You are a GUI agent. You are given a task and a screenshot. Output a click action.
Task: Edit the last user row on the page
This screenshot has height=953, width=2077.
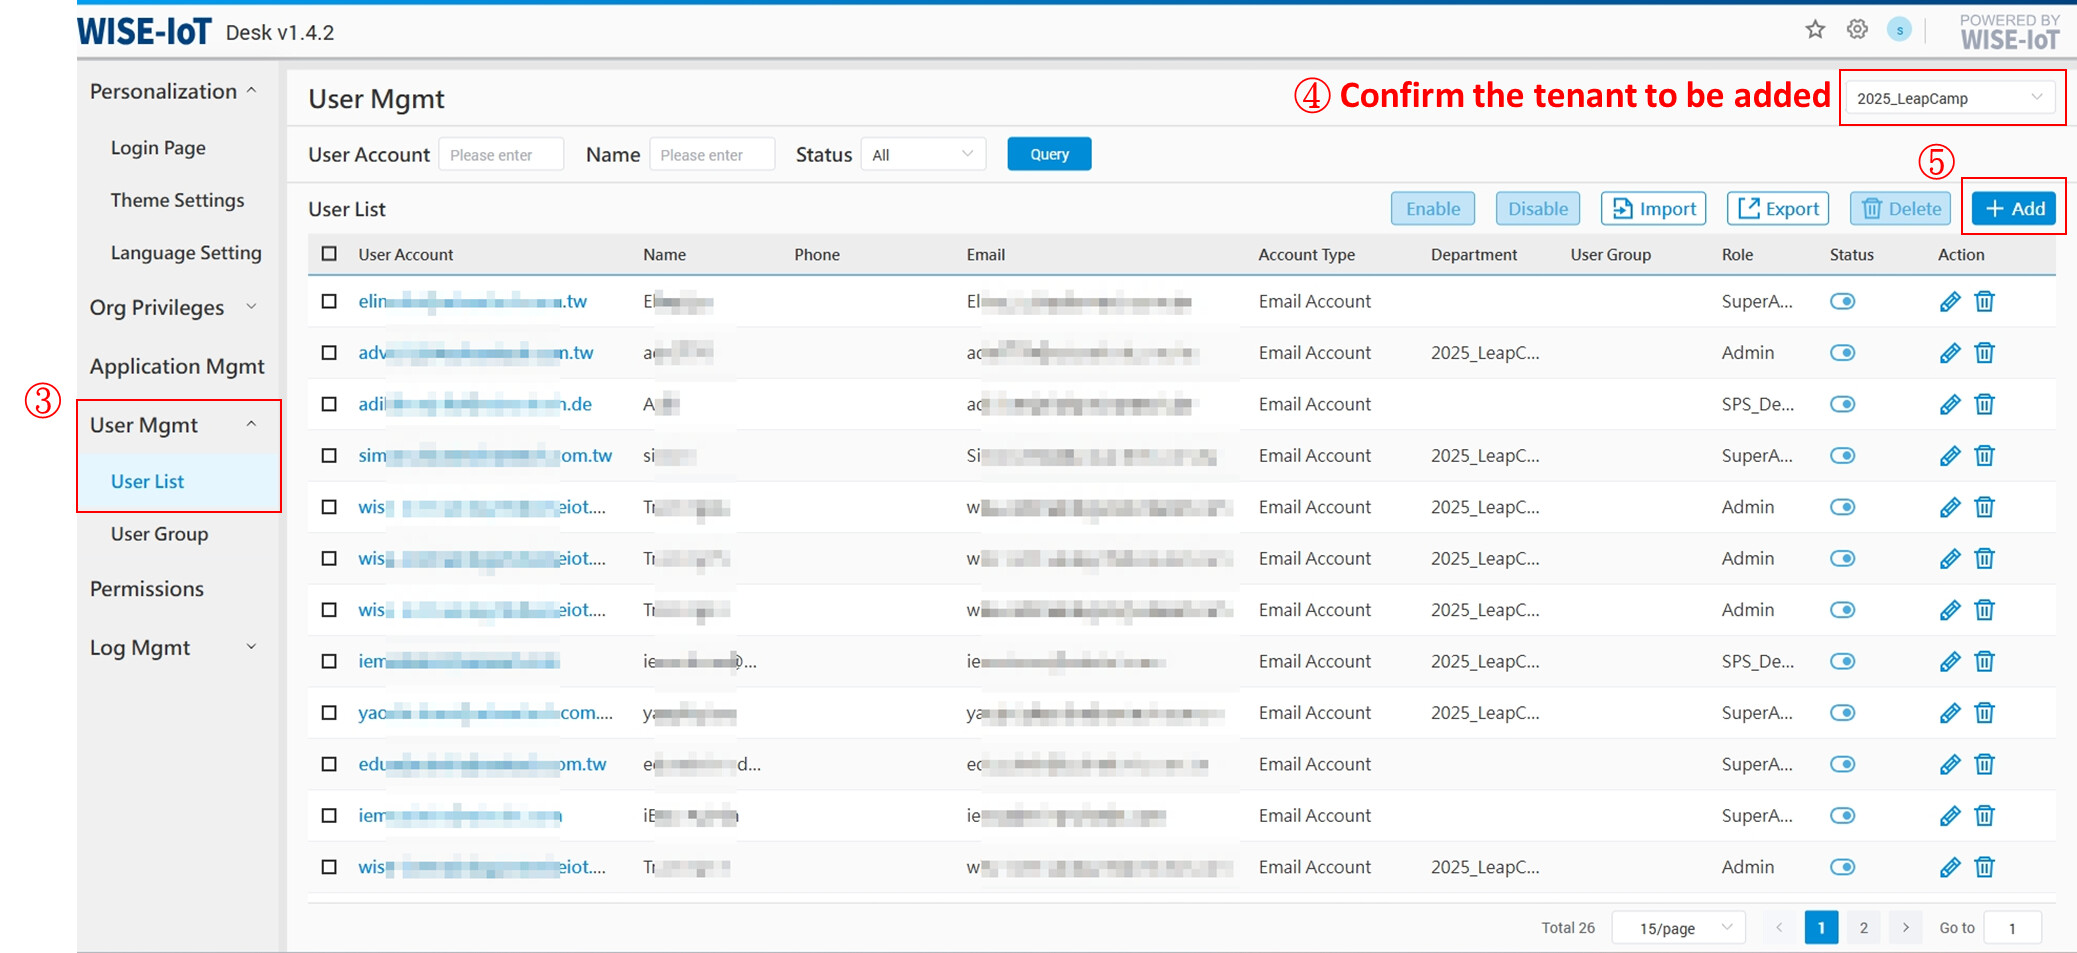click(1950, 867)
